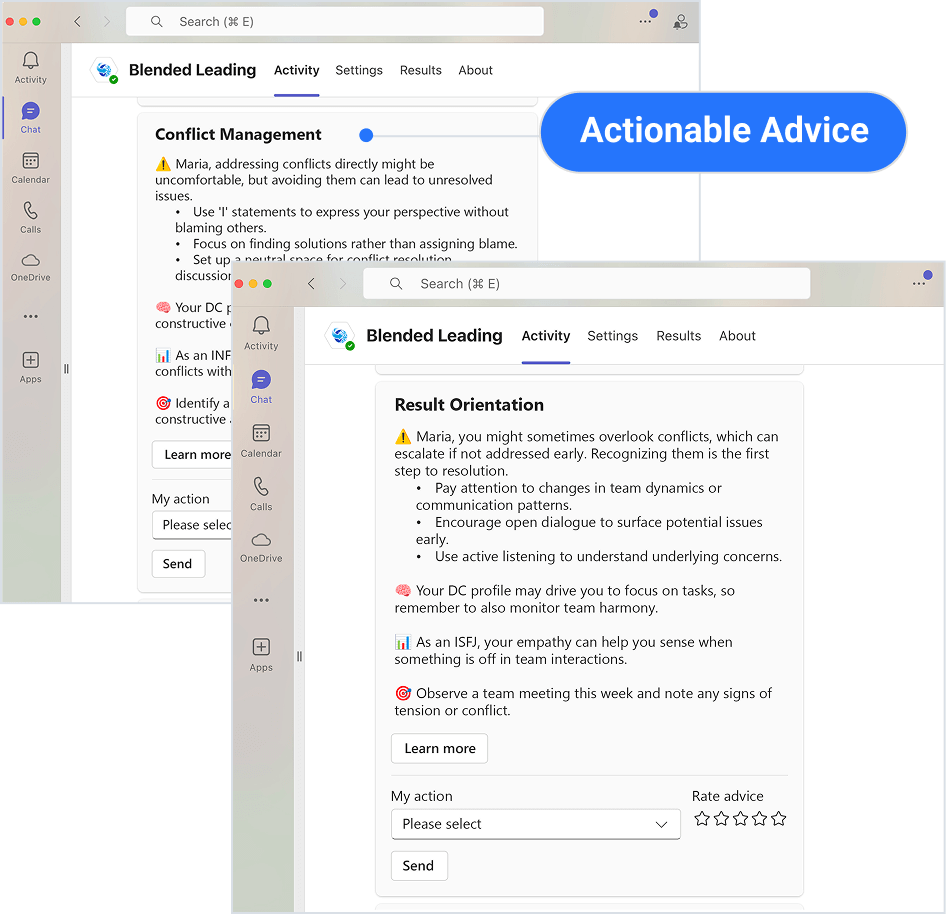Open the Results tab in the back window

coord(420,70)
